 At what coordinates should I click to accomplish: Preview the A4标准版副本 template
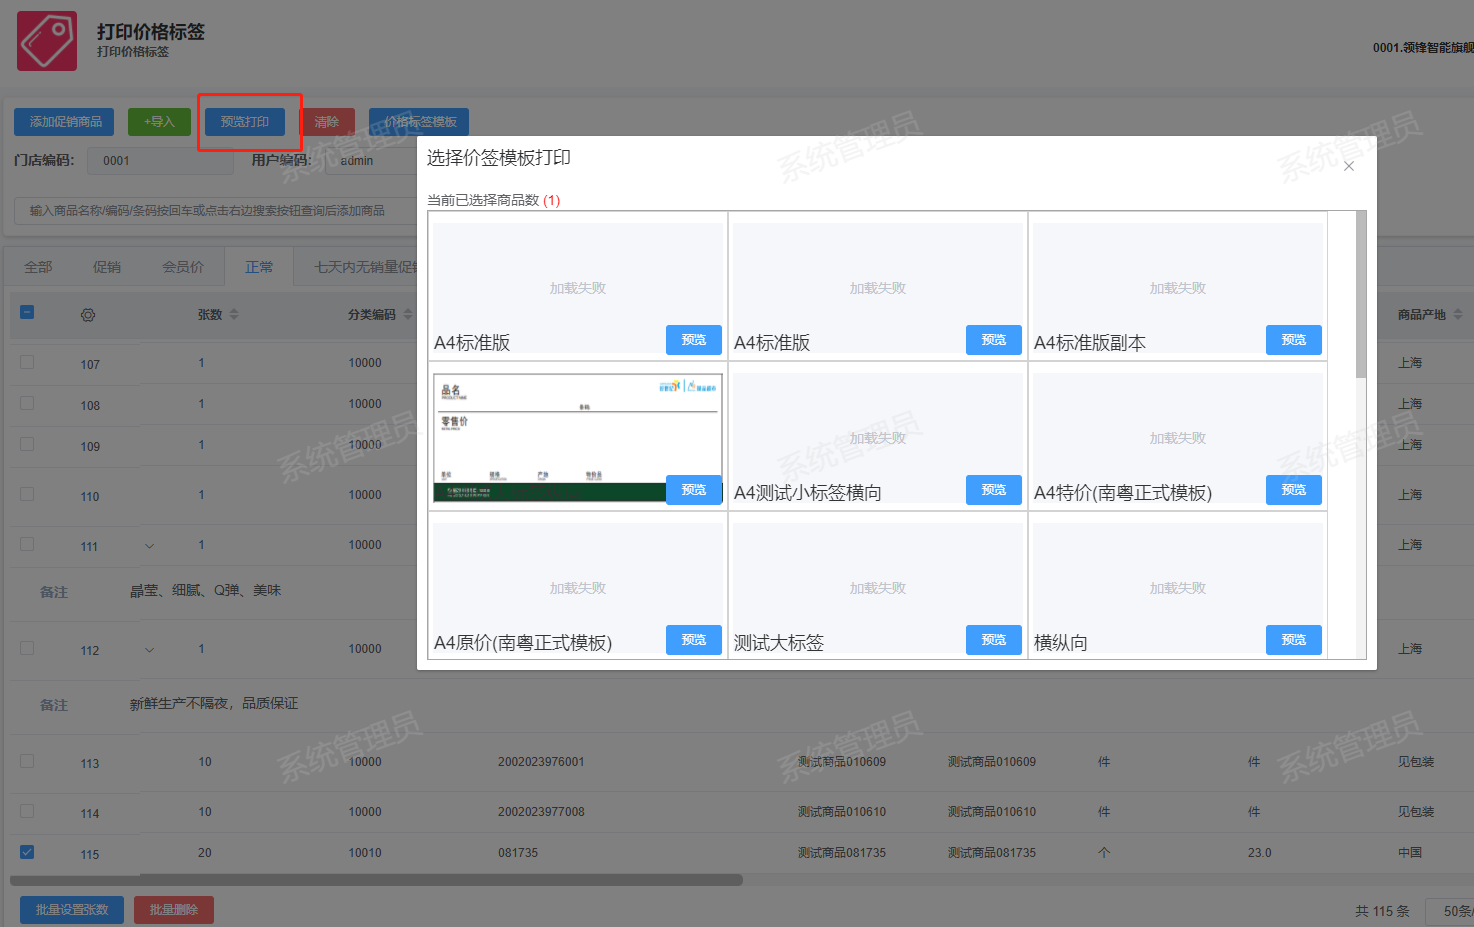click(x=1293, y=340)
